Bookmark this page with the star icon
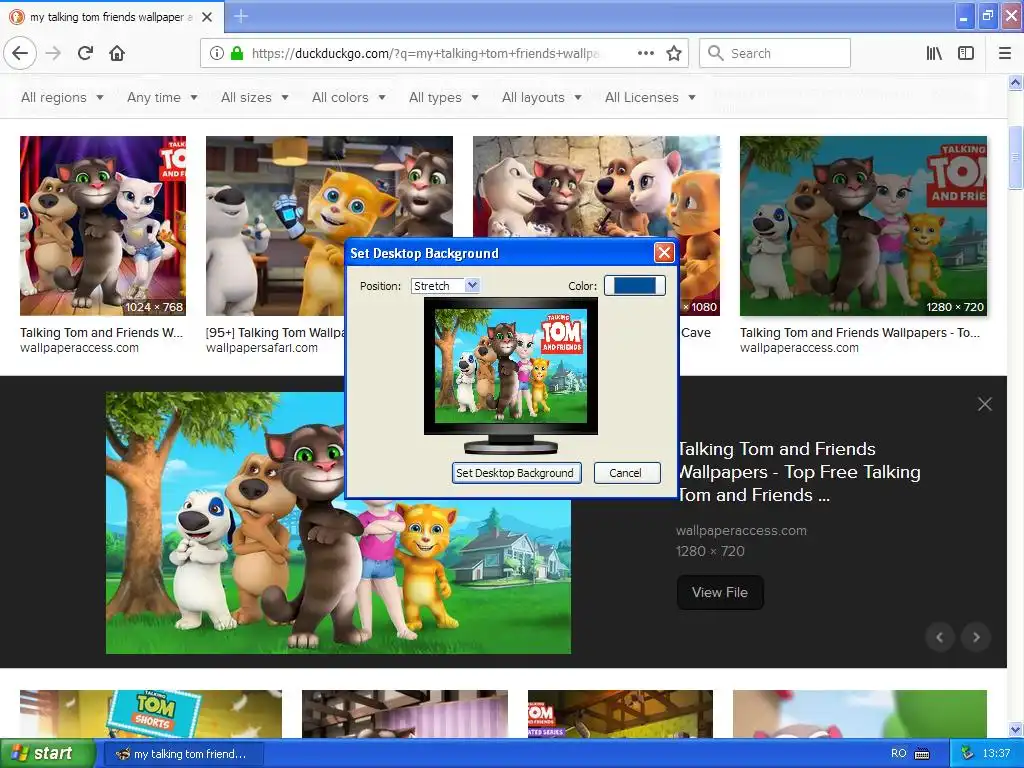The image size is (1024, 768). [674, 53]
